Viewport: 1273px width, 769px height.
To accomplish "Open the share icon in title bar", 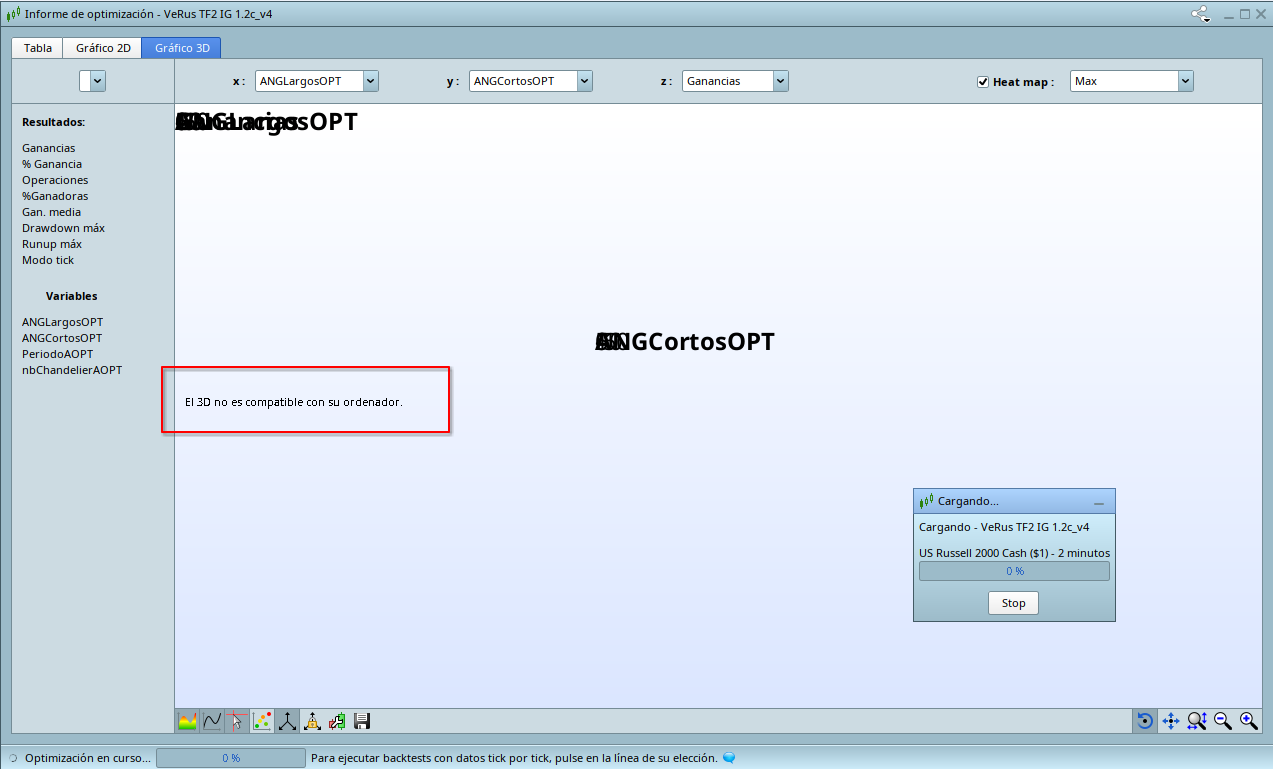I will [x=1200, y=14].
